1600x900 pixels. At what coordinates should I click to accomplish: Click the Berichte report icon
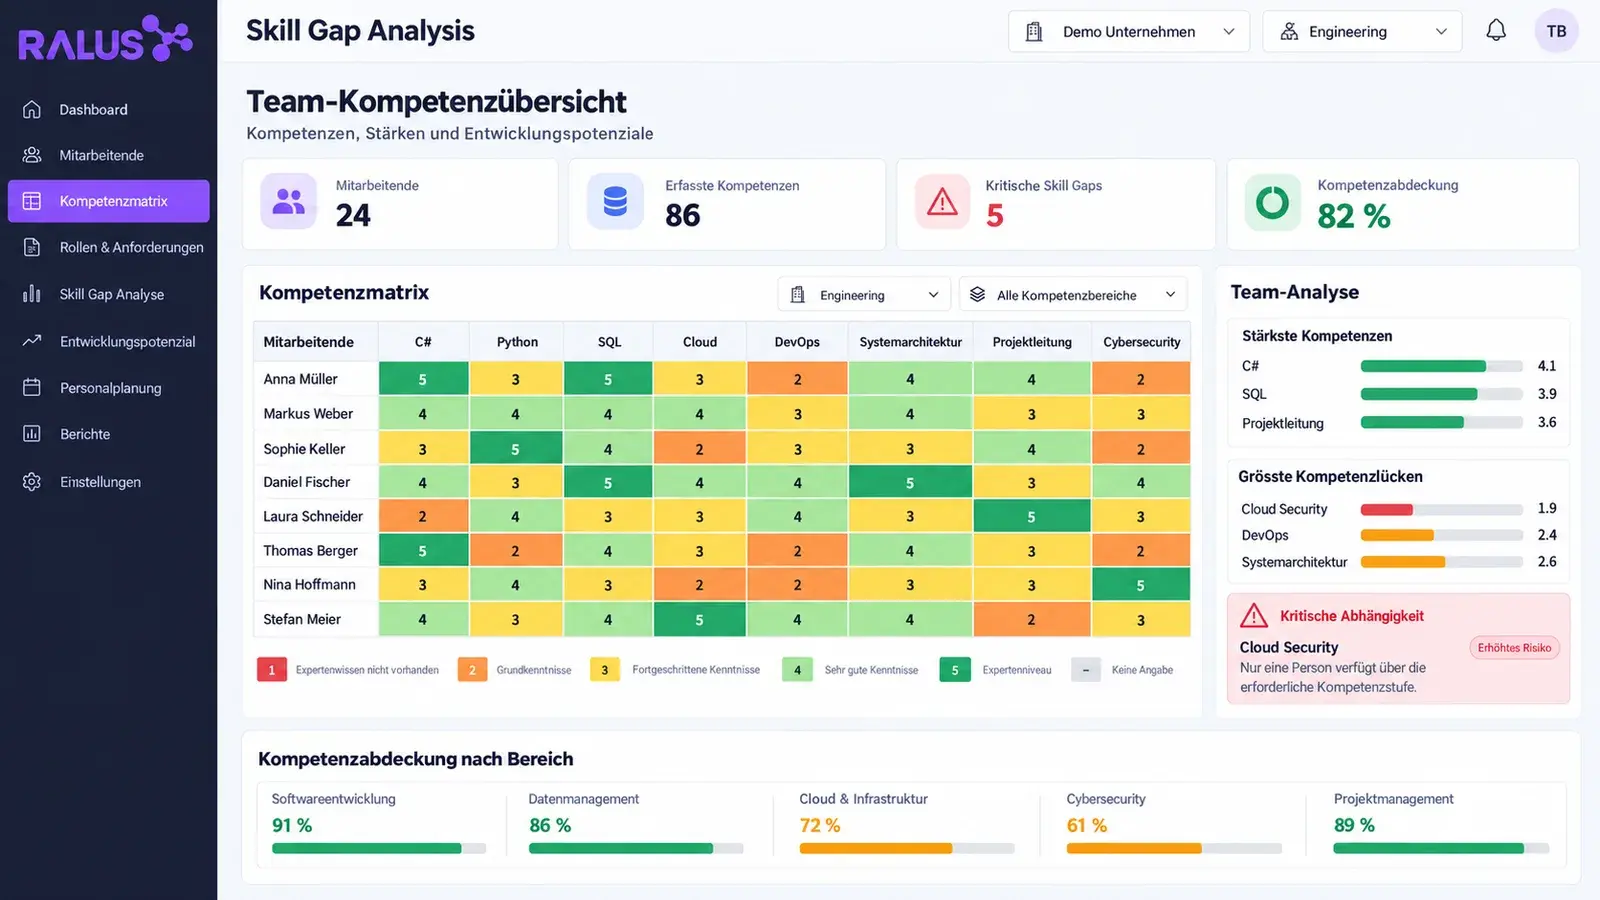[32, 434]
